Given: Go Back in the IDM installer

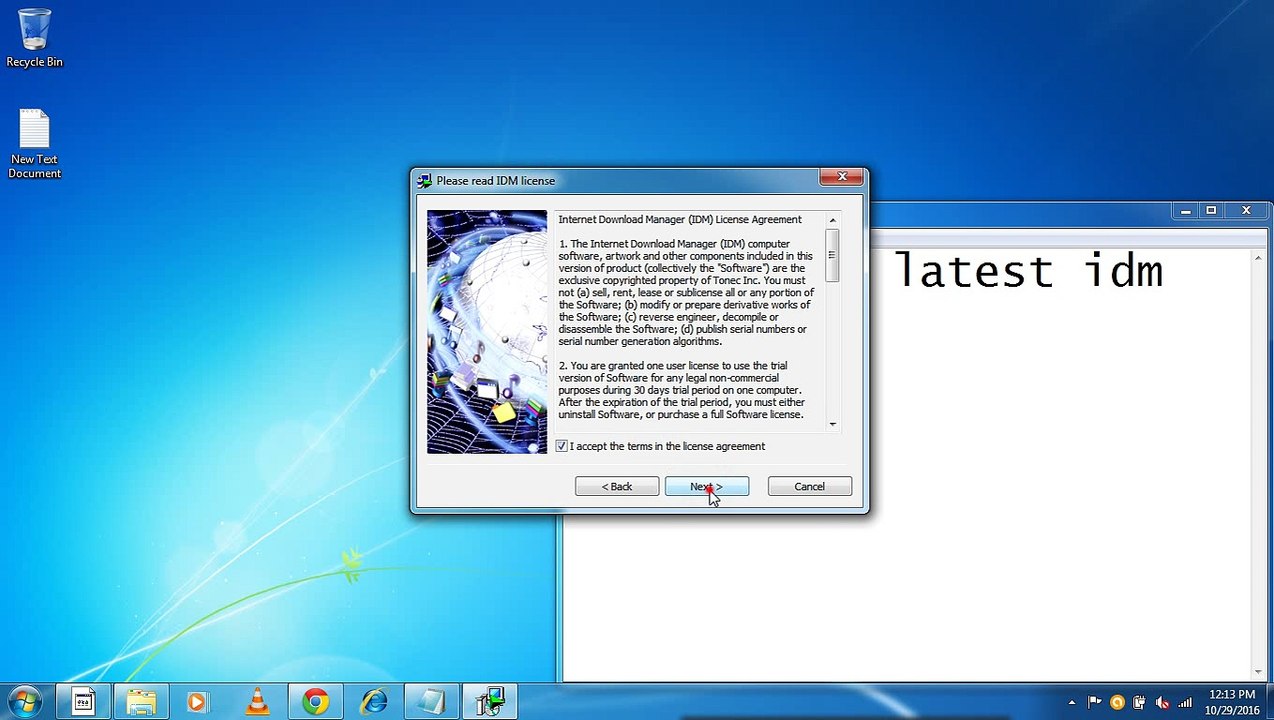Looking at the screenshot, I should [616, 487].
